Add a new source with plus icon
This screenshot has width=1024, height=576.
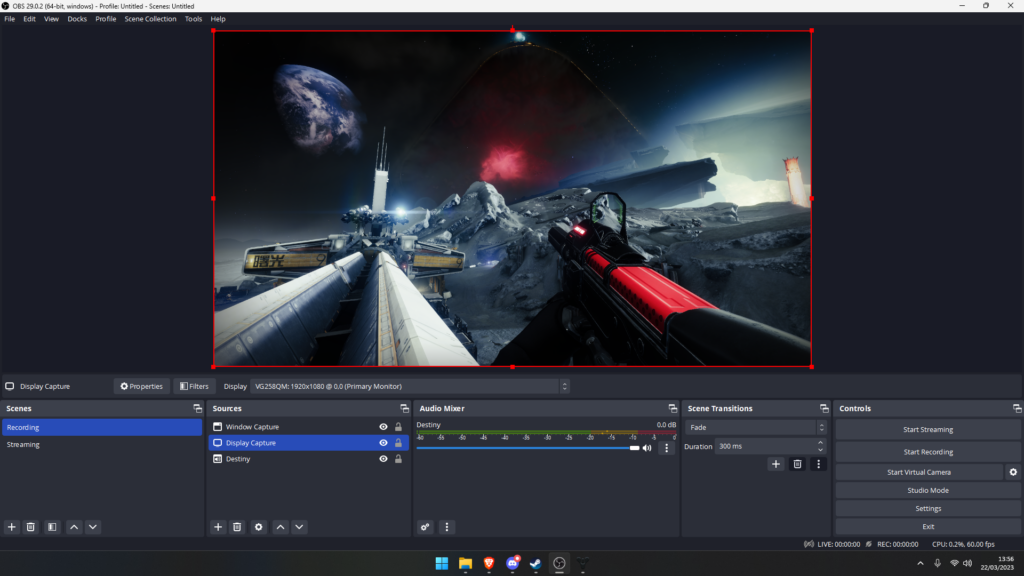[x=218, y=527]
